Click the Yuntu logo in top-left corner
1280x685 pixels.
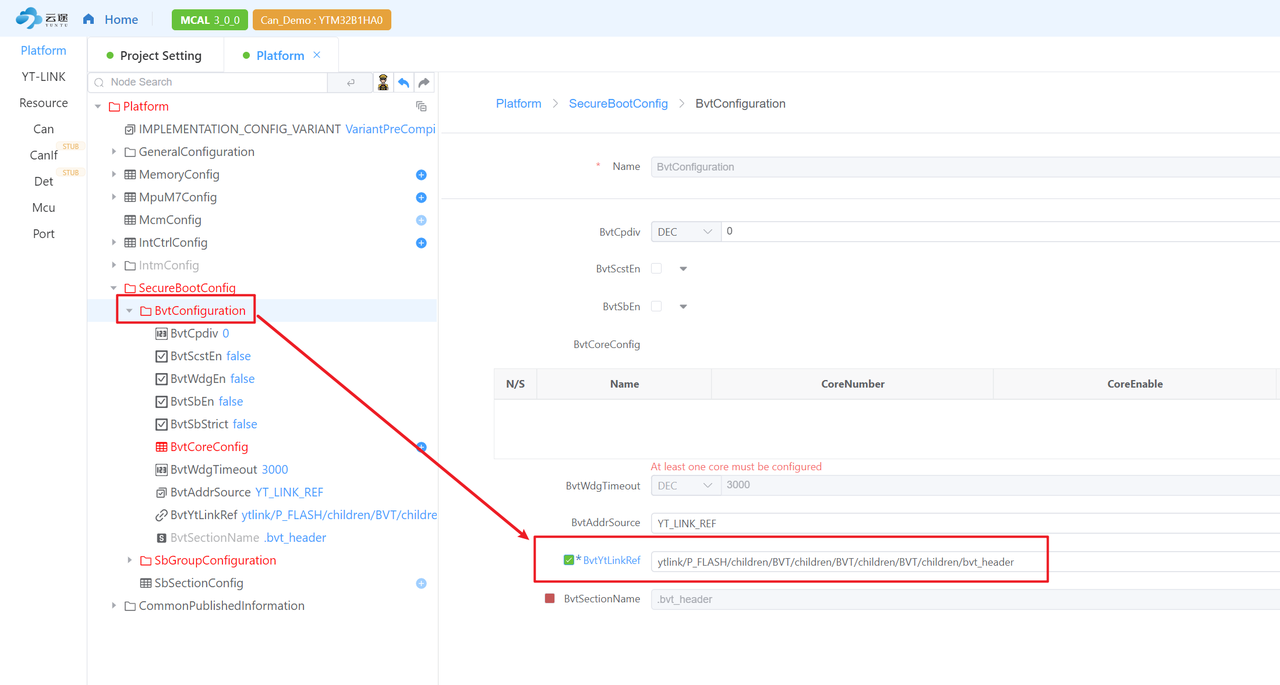(x=42, y=19)
